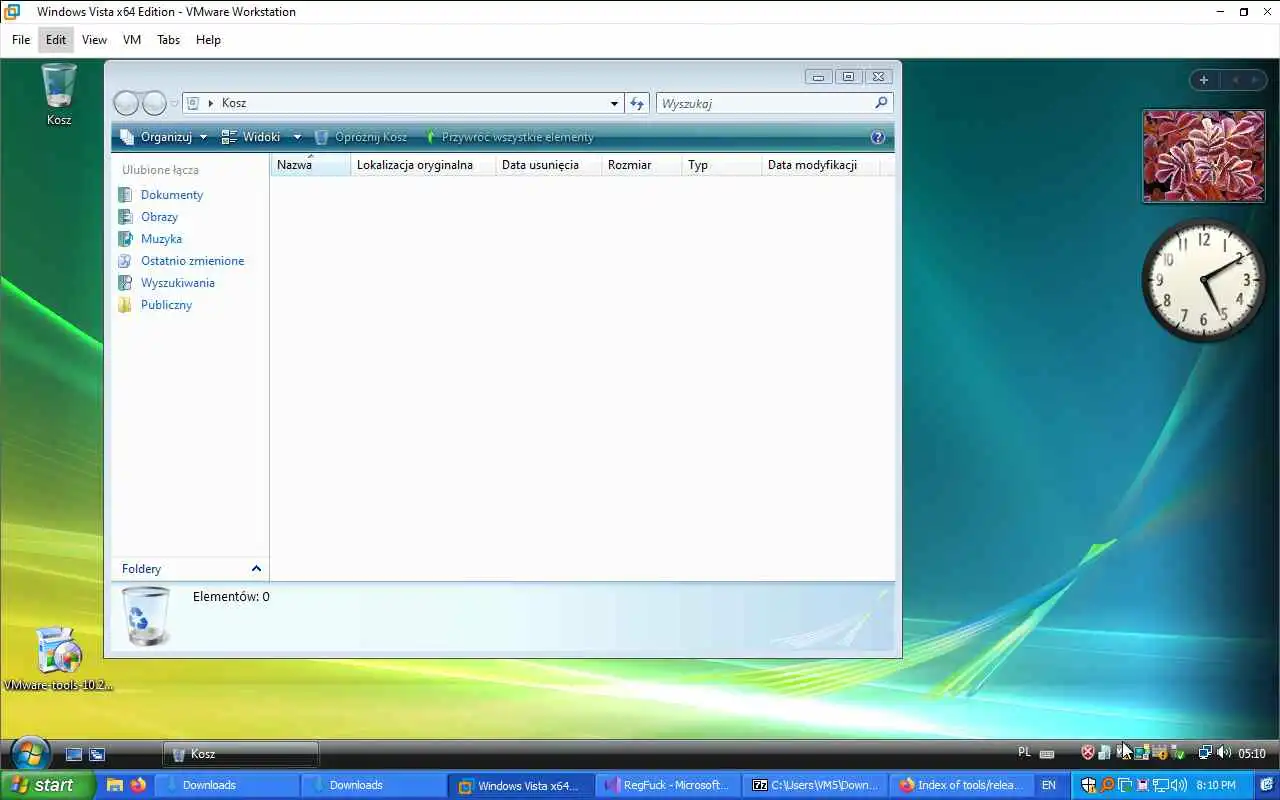Click Vista network tray icon
Screen dimensions: 1280x800
1206,753
